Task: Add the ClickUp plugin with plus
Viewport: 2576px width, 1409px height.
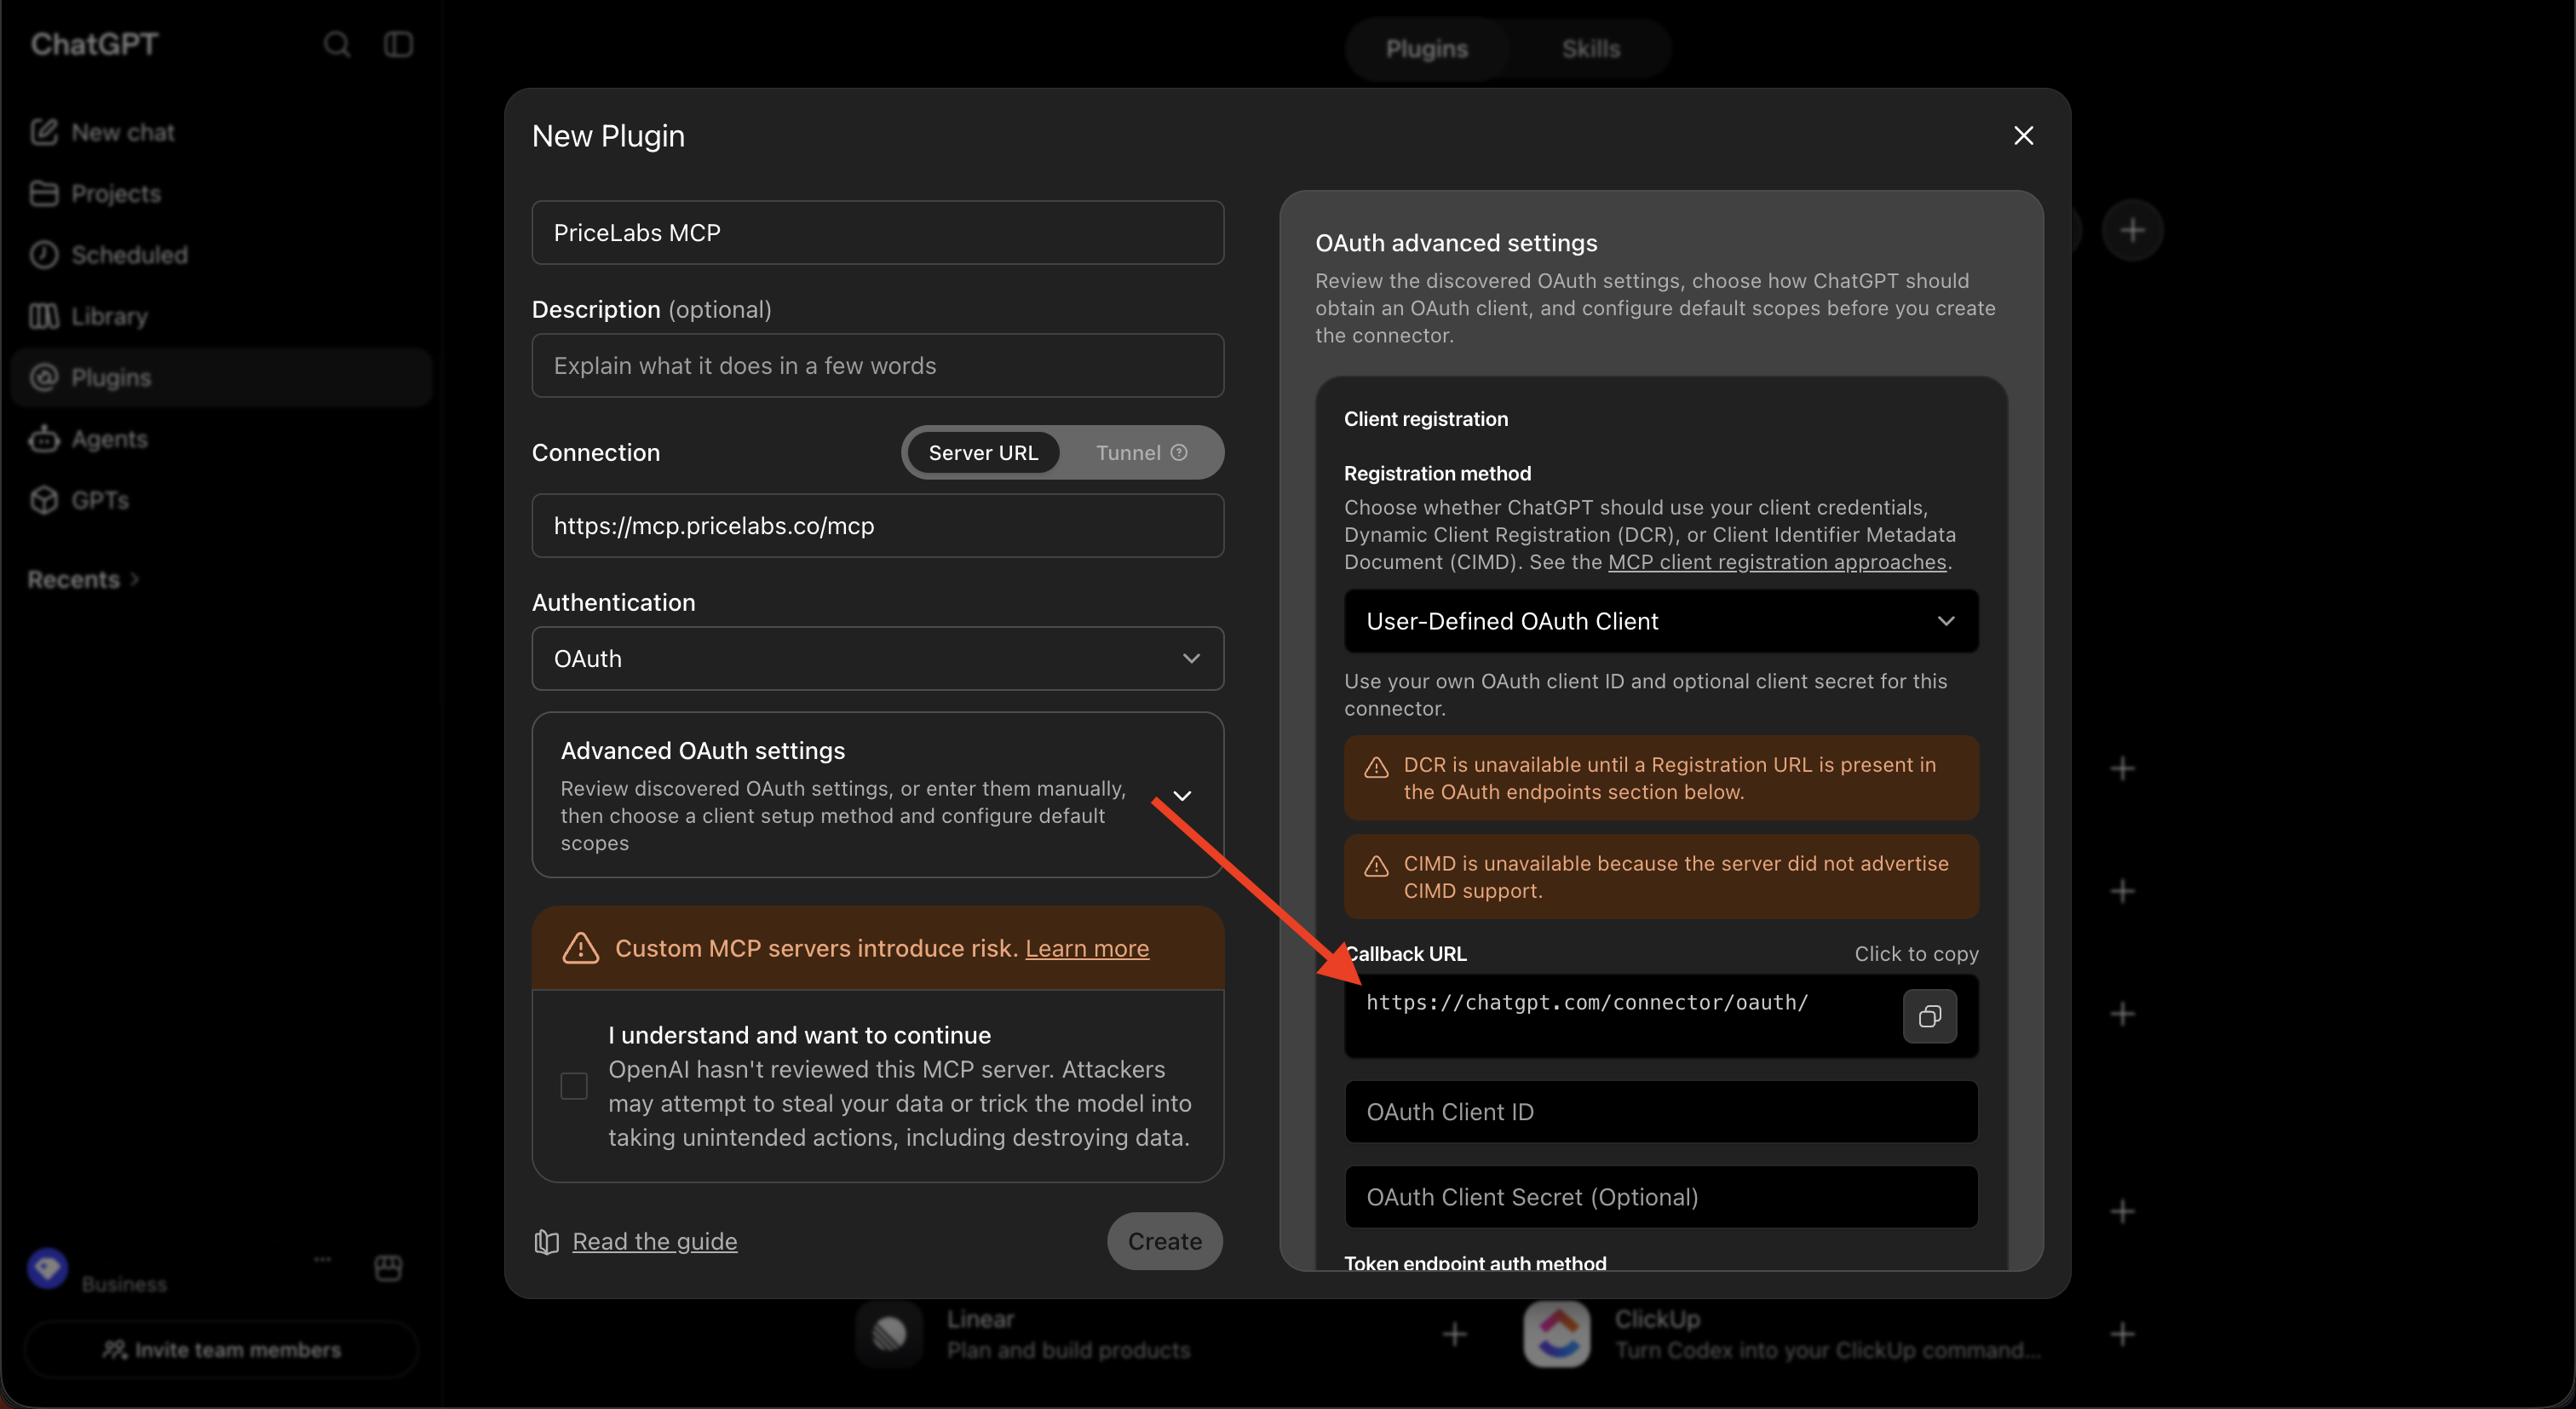Action: point(2122,1333)
